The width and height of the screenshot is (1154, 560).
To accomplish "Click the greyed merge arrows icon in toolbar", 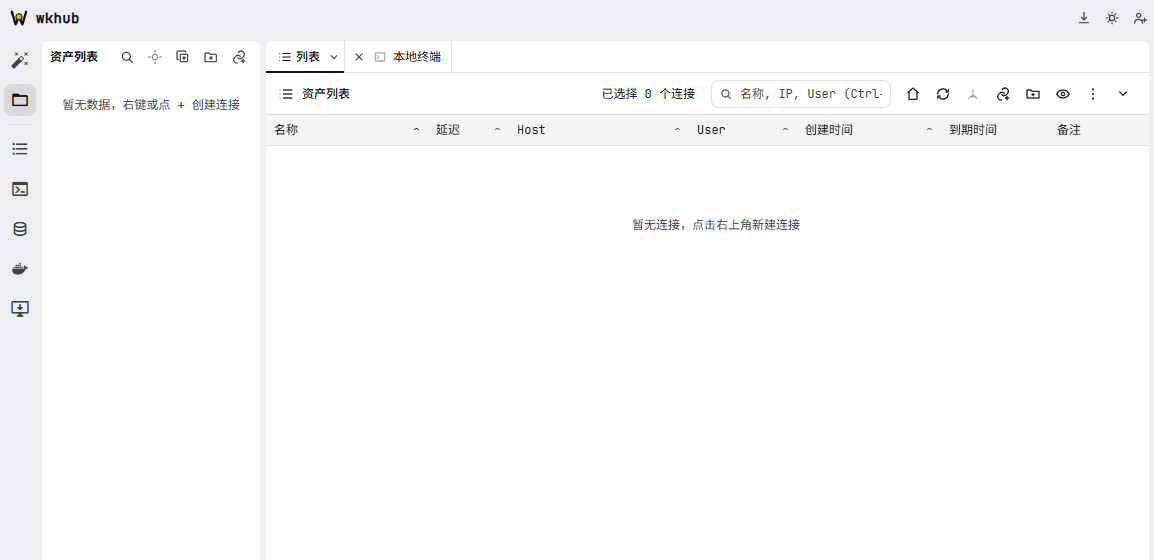I will pyautogui.click(x=973, y=93).
